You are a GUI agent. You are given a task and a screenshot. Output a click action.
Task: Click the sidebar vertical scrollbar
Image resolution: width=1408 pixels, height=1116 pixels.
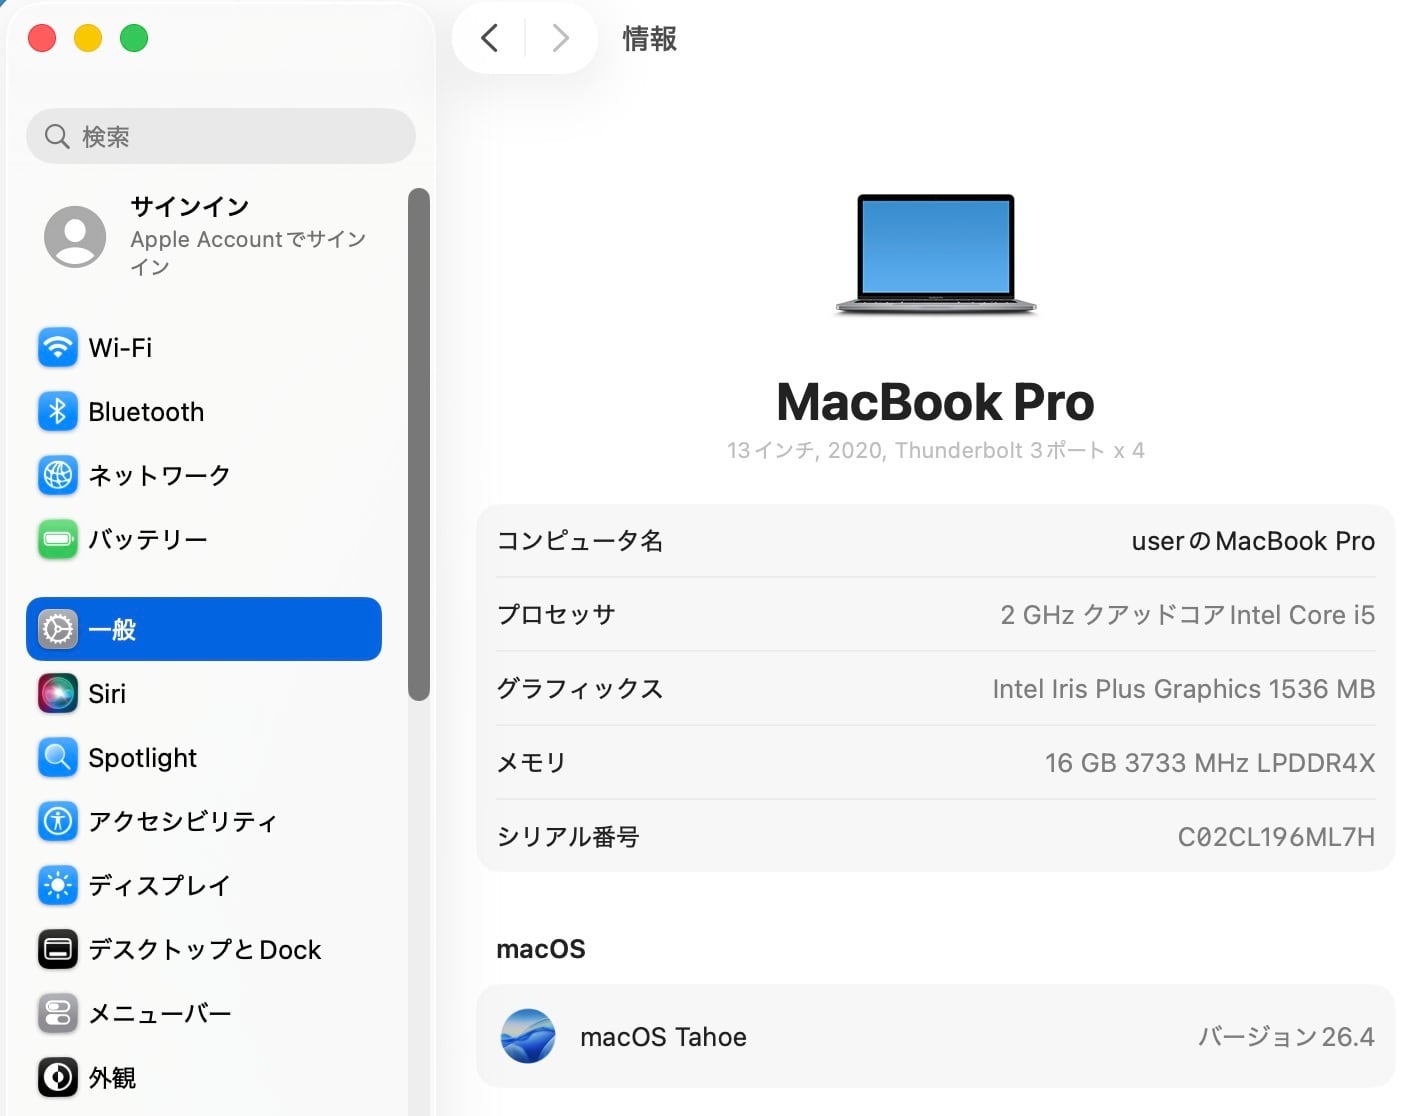point(419,445)
